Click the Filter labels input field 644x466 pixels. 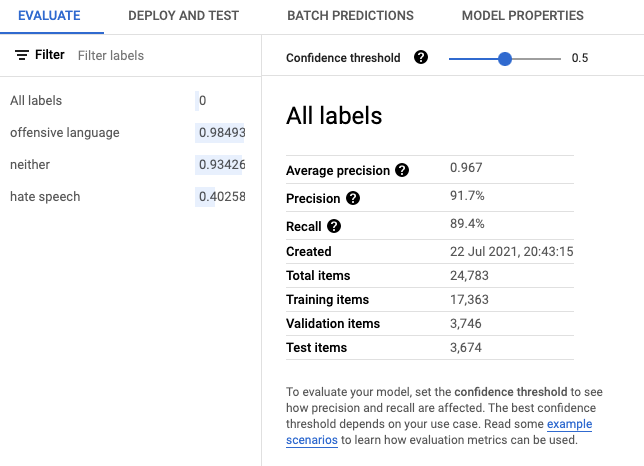point(164,55)
